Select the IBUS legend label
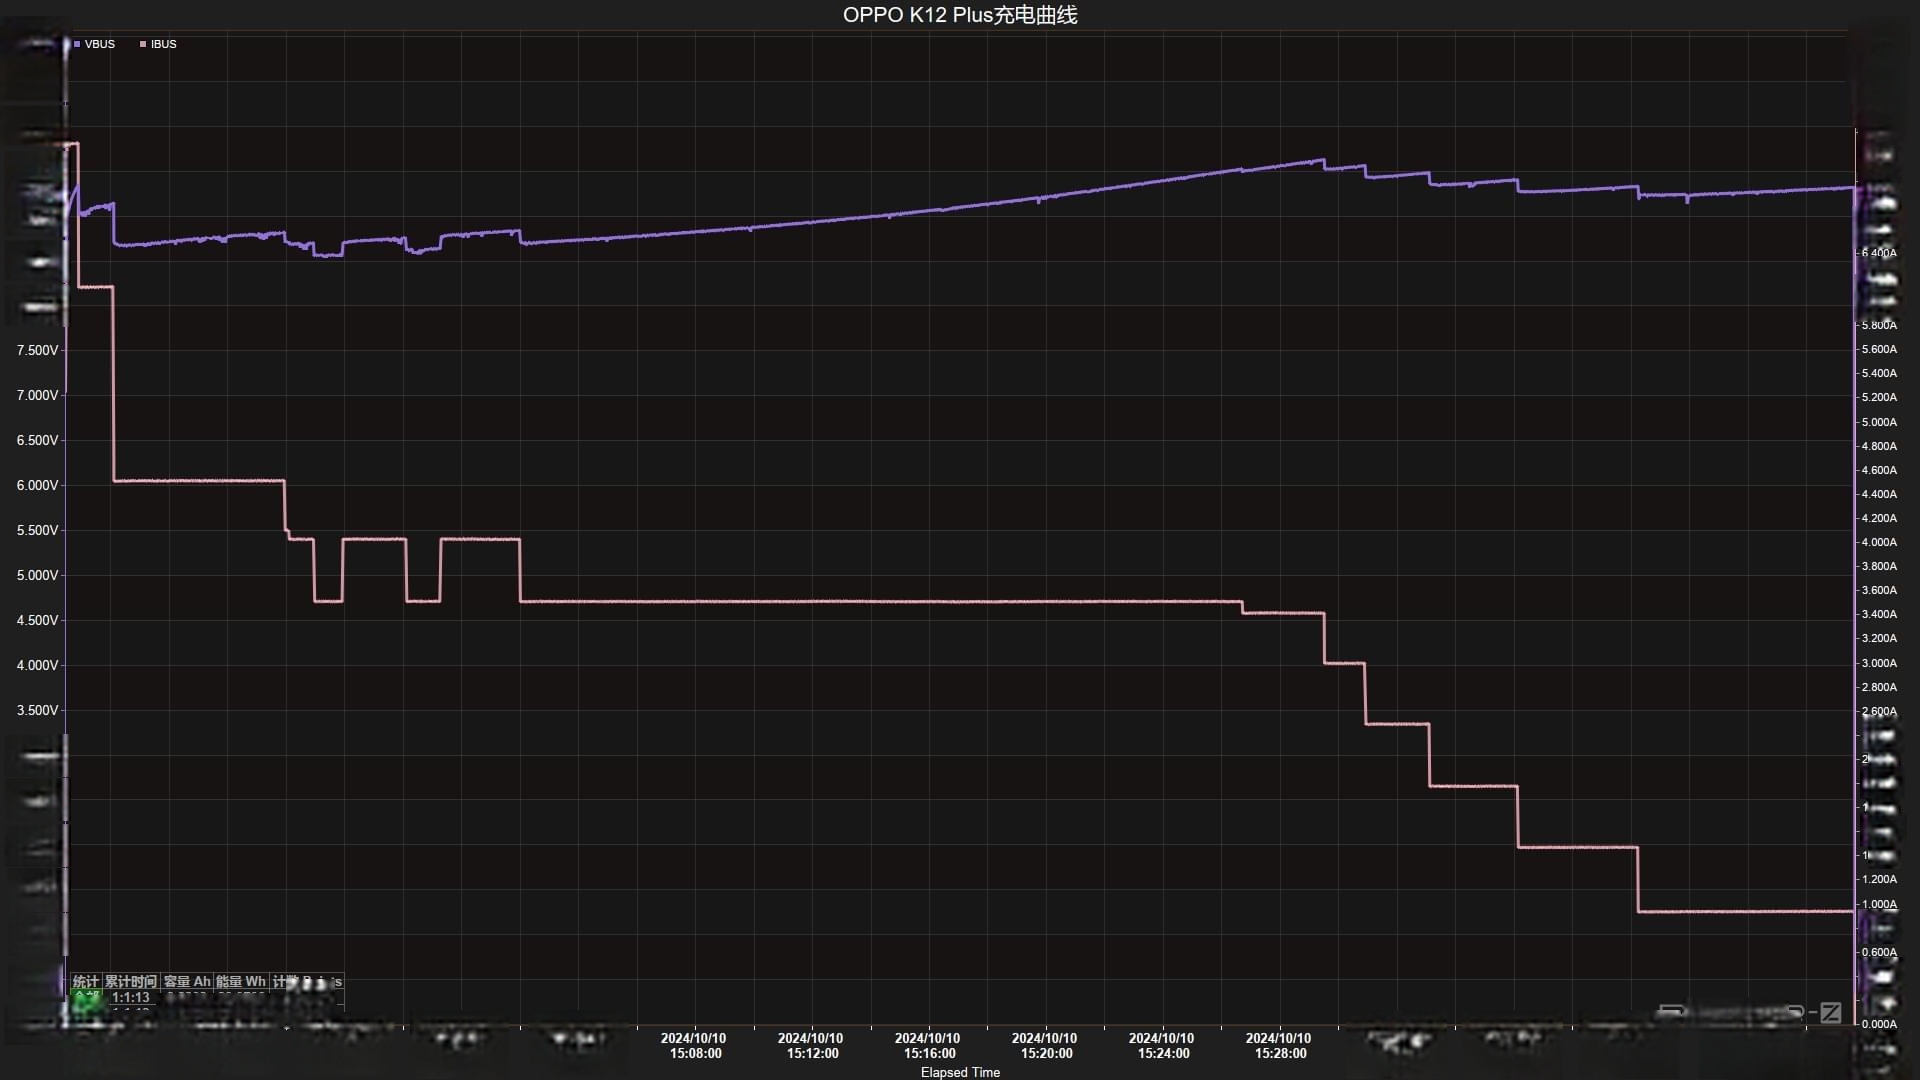Screen dimensions: 1920x1080 (164, 44)
